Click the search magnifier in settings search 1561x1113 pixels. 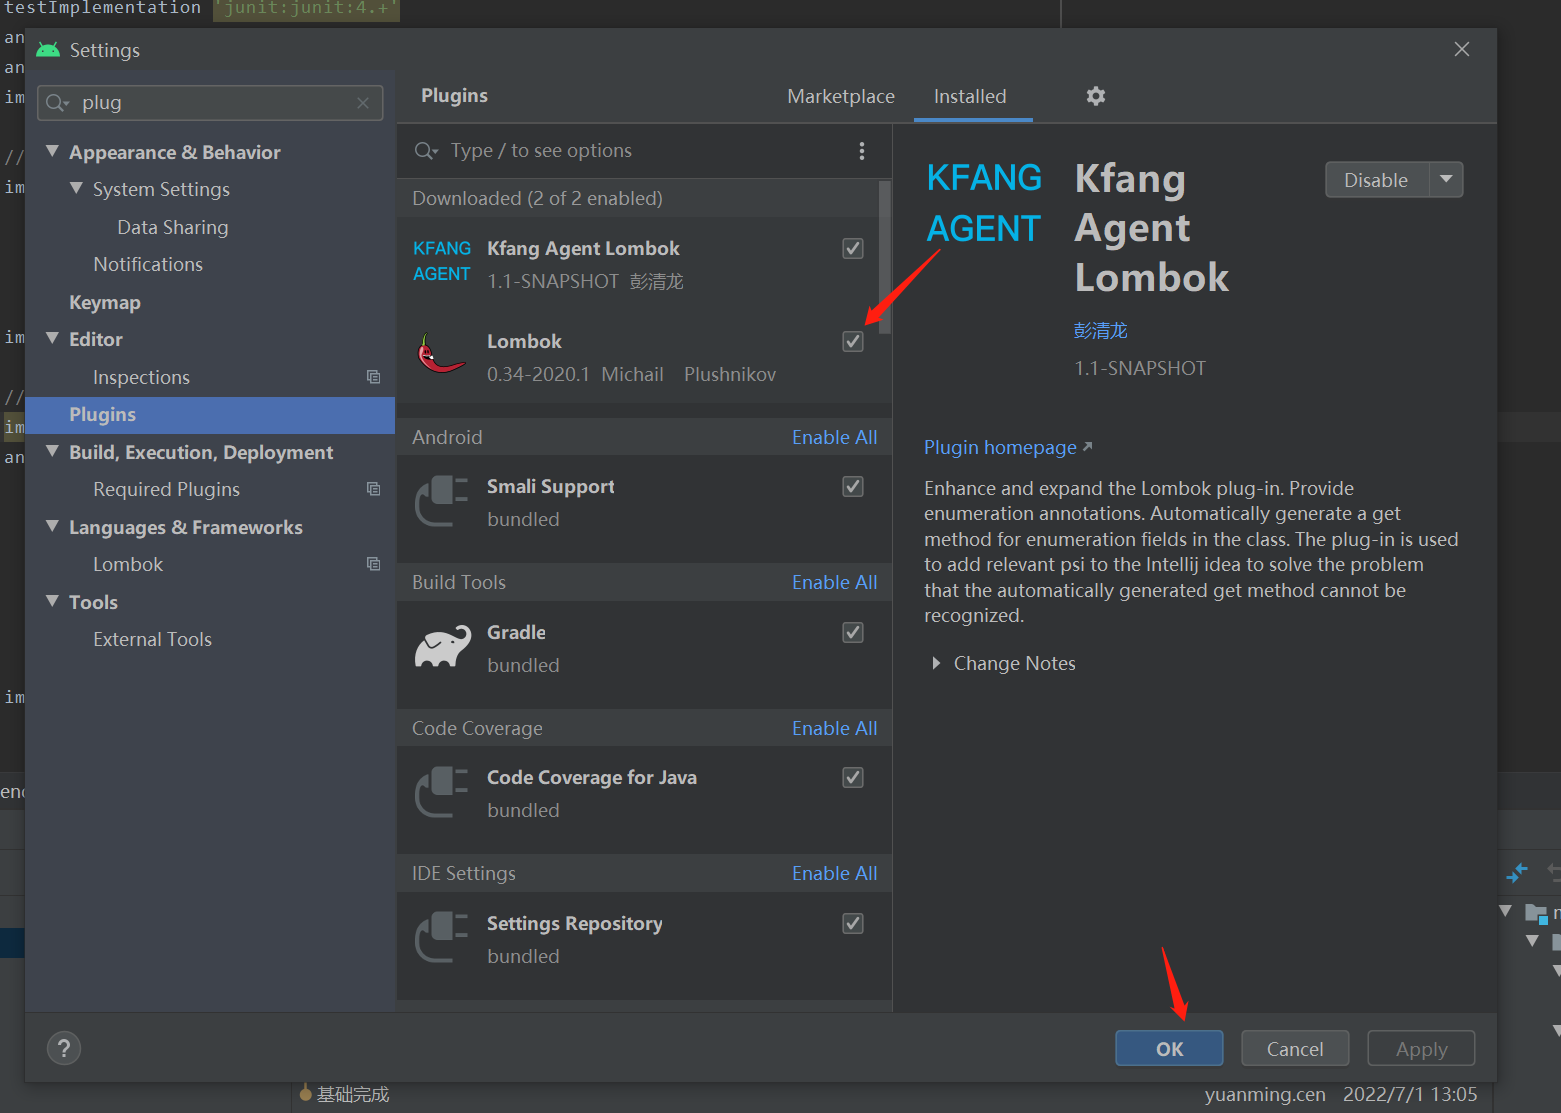tap(57, 103)
